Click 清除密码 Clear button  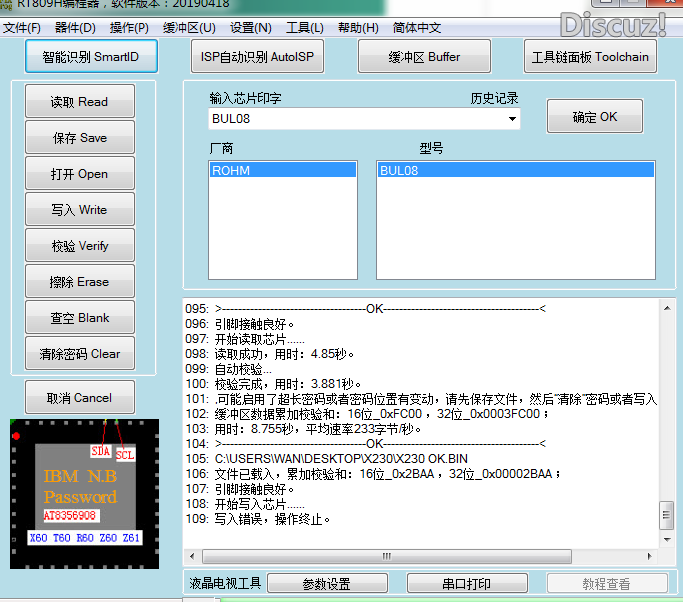click(x=80, y=353)
